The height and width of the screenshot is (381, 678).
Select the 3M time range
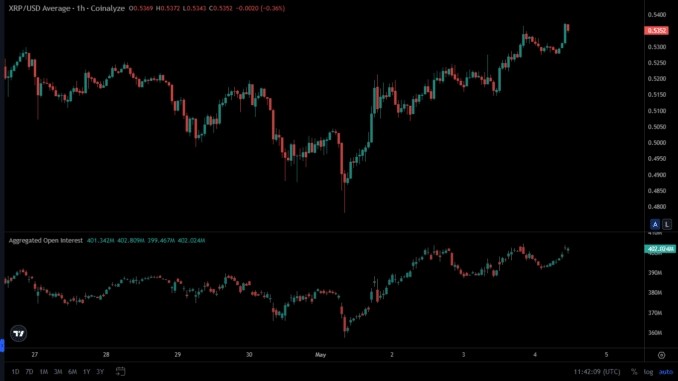tap(58, 371)
